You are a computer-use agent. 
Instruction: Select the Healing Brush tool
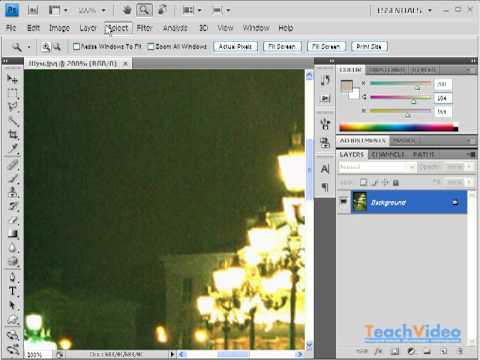(x=12, y=165)
